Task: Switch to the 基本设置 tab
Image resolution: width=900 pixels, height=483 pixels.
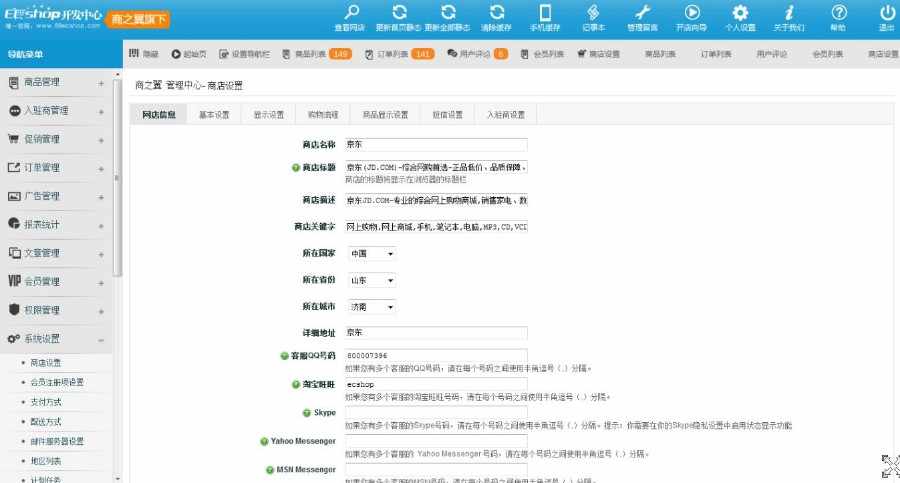Action: pos(214,115)
